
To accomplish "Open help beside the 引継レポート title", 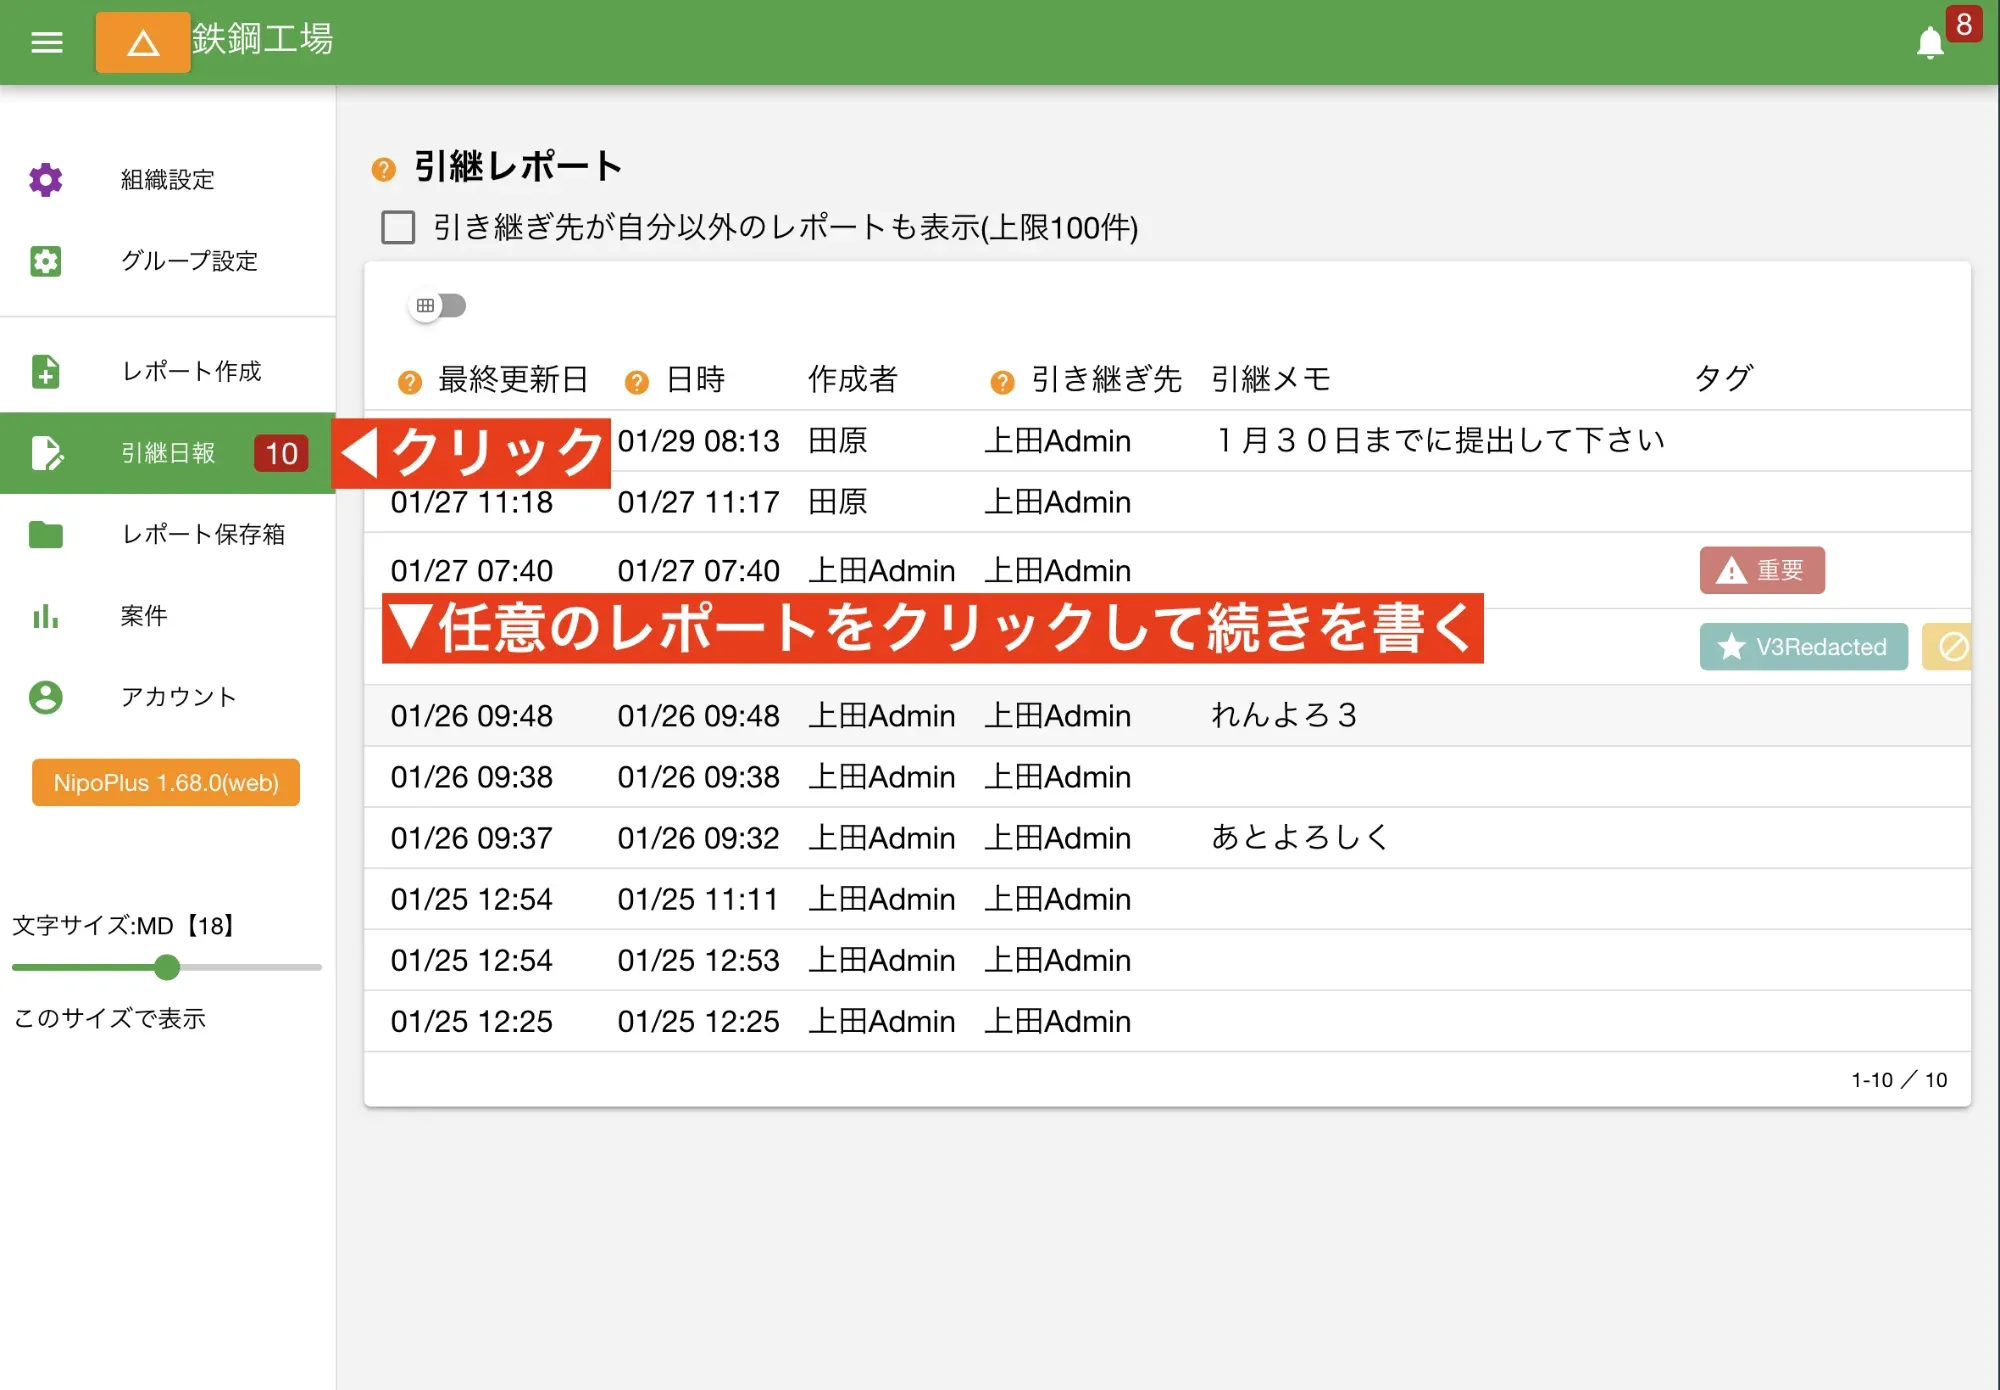I will pyautogui.click(x=383, y=169).
